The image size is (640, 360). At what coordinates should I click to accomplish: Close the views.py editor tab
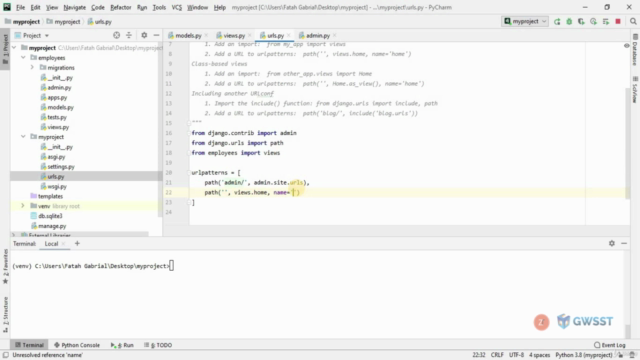click(x=249, y=36)
